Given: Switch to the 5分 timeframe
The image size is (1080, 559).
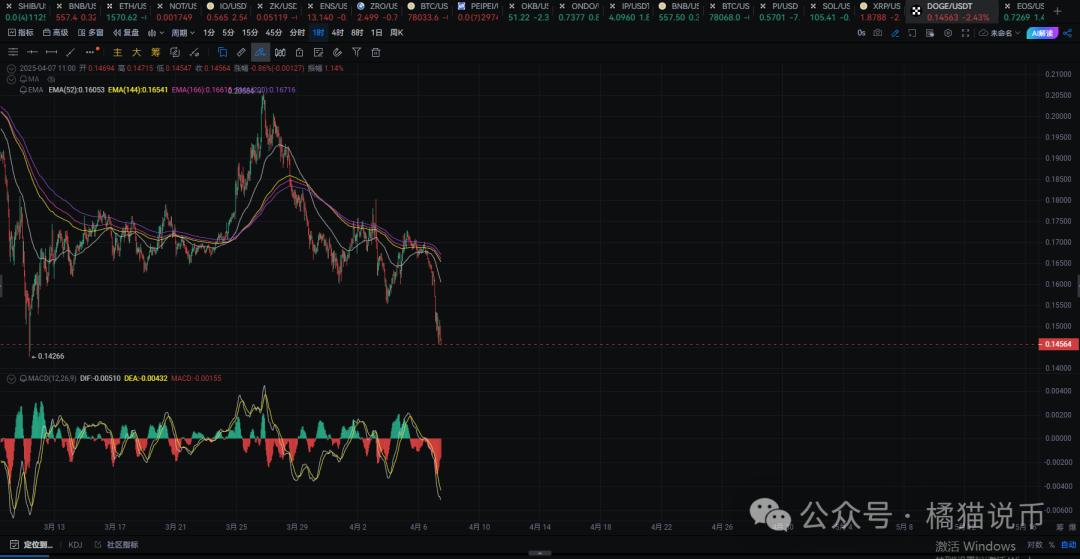Looking at the screenshot, I should coord(228,32).
